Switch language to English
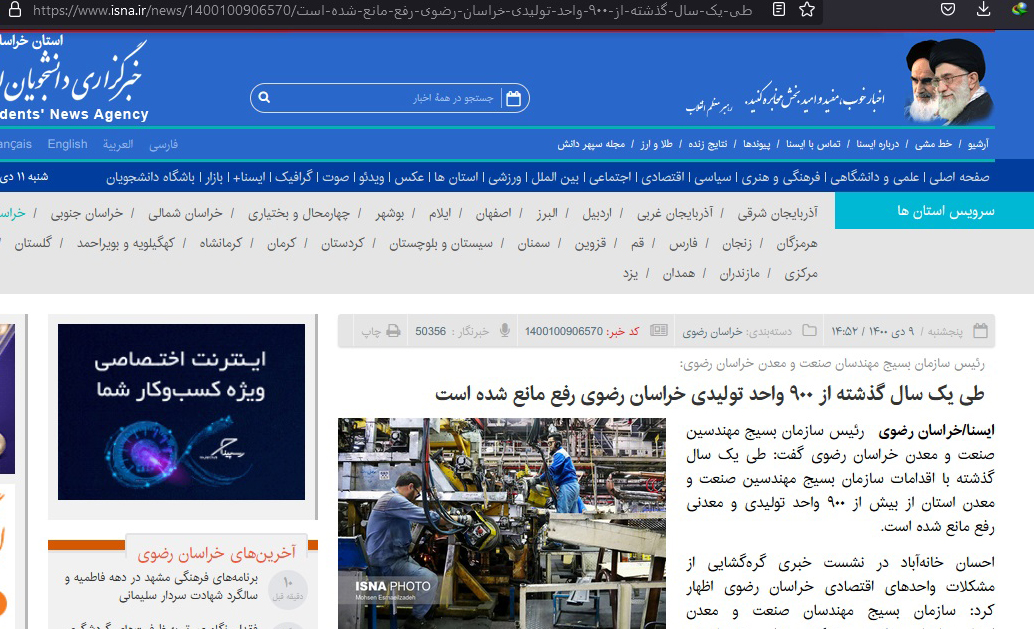Viewport: 1034px width, 629px height. click(x=67, y=144)
